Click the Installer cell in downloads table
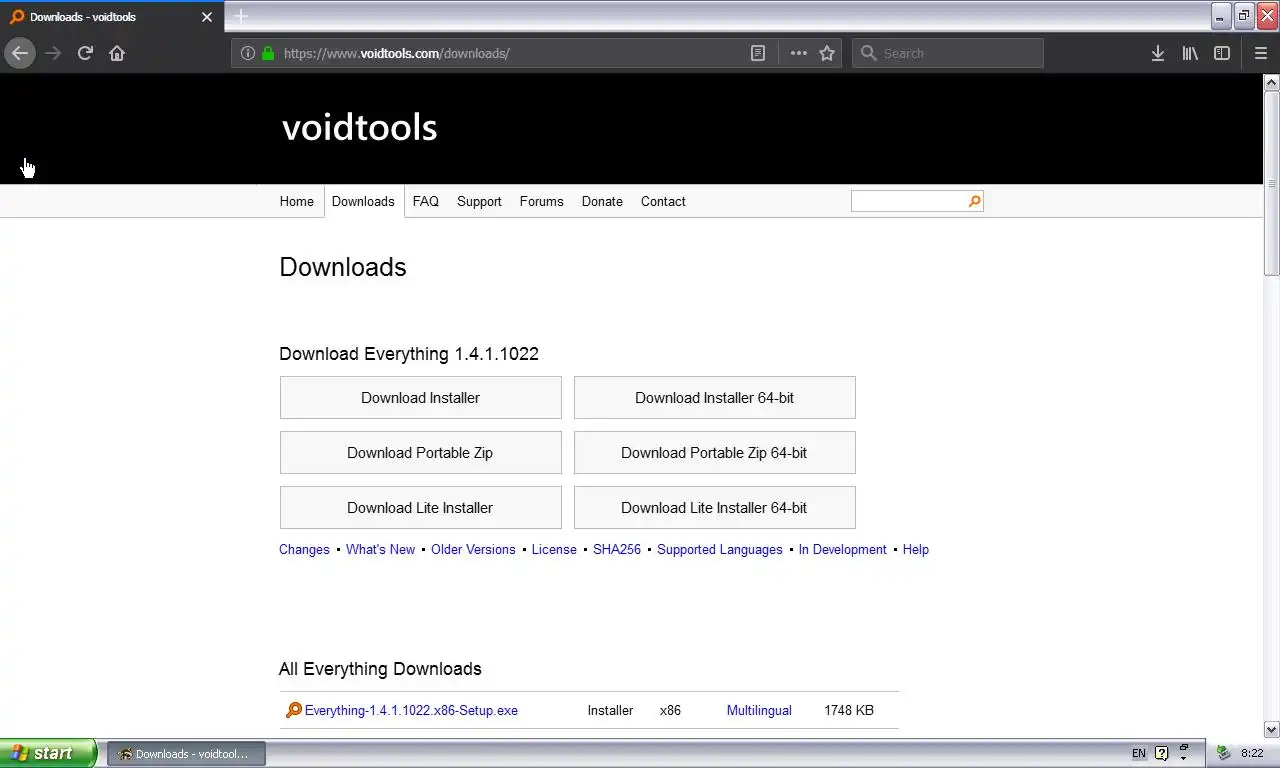 [x=610, y=710]
